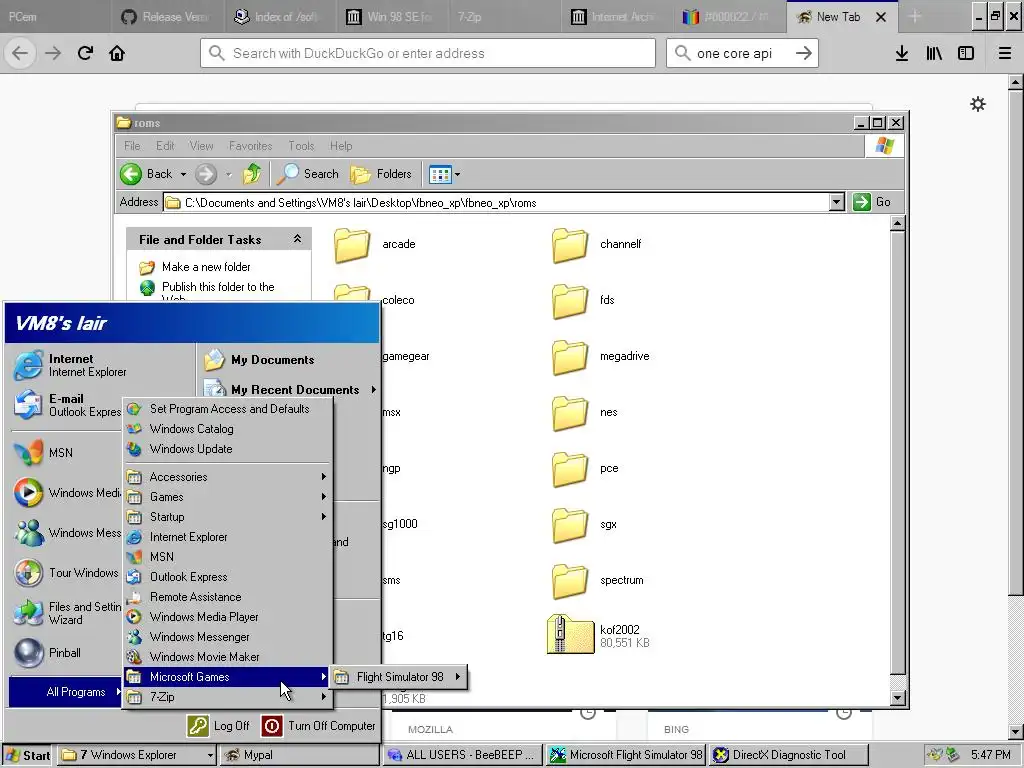Screen dimensions: 1024x768
Task: Click the Start button
Action: [27, 755]
